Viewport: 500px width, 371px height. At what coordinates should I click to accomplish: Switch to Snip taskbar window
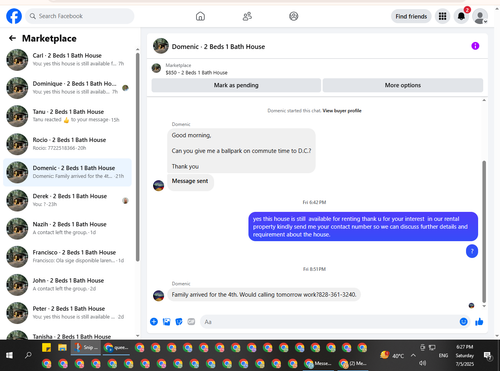pyautogui.click(x=86, y=348)
